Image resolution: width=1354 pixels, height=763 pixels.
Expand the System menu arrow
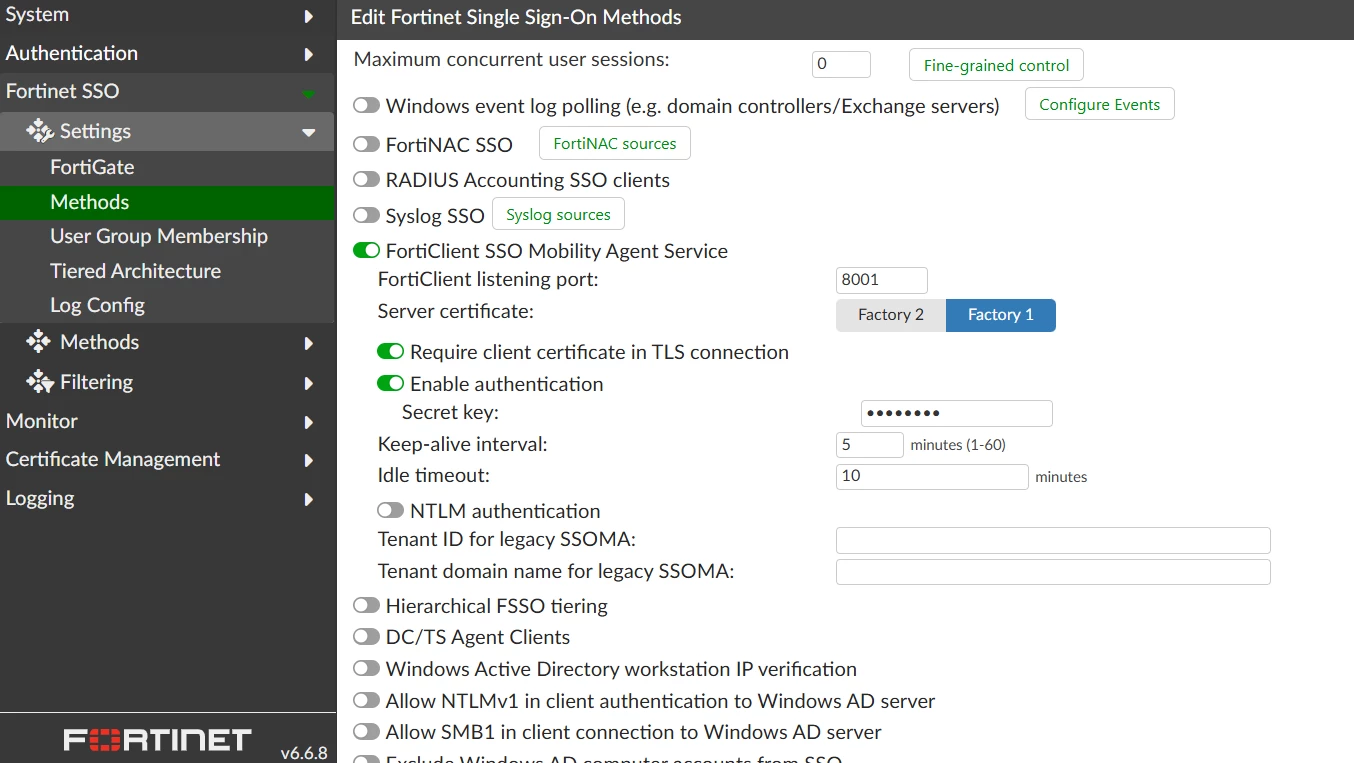[309, 16]
